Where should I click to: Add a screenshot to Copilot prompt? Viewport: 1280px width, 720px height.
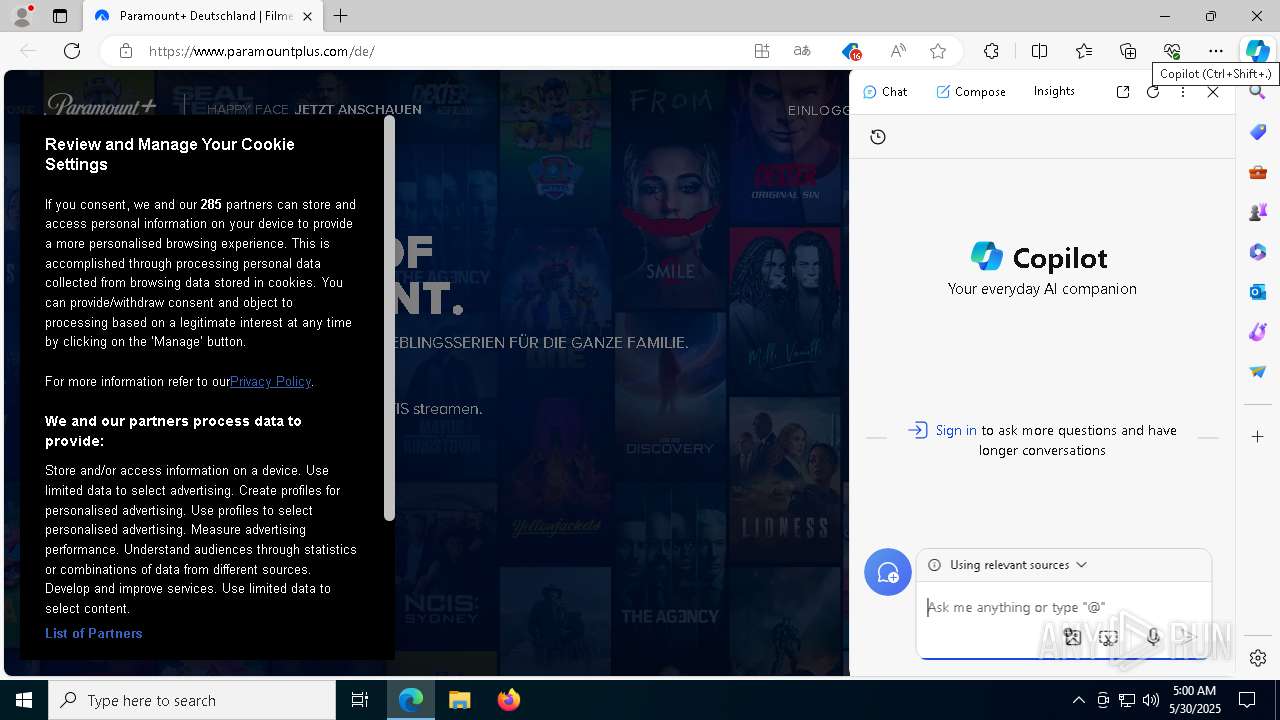pyautogui.click(x=1109, y=637)
